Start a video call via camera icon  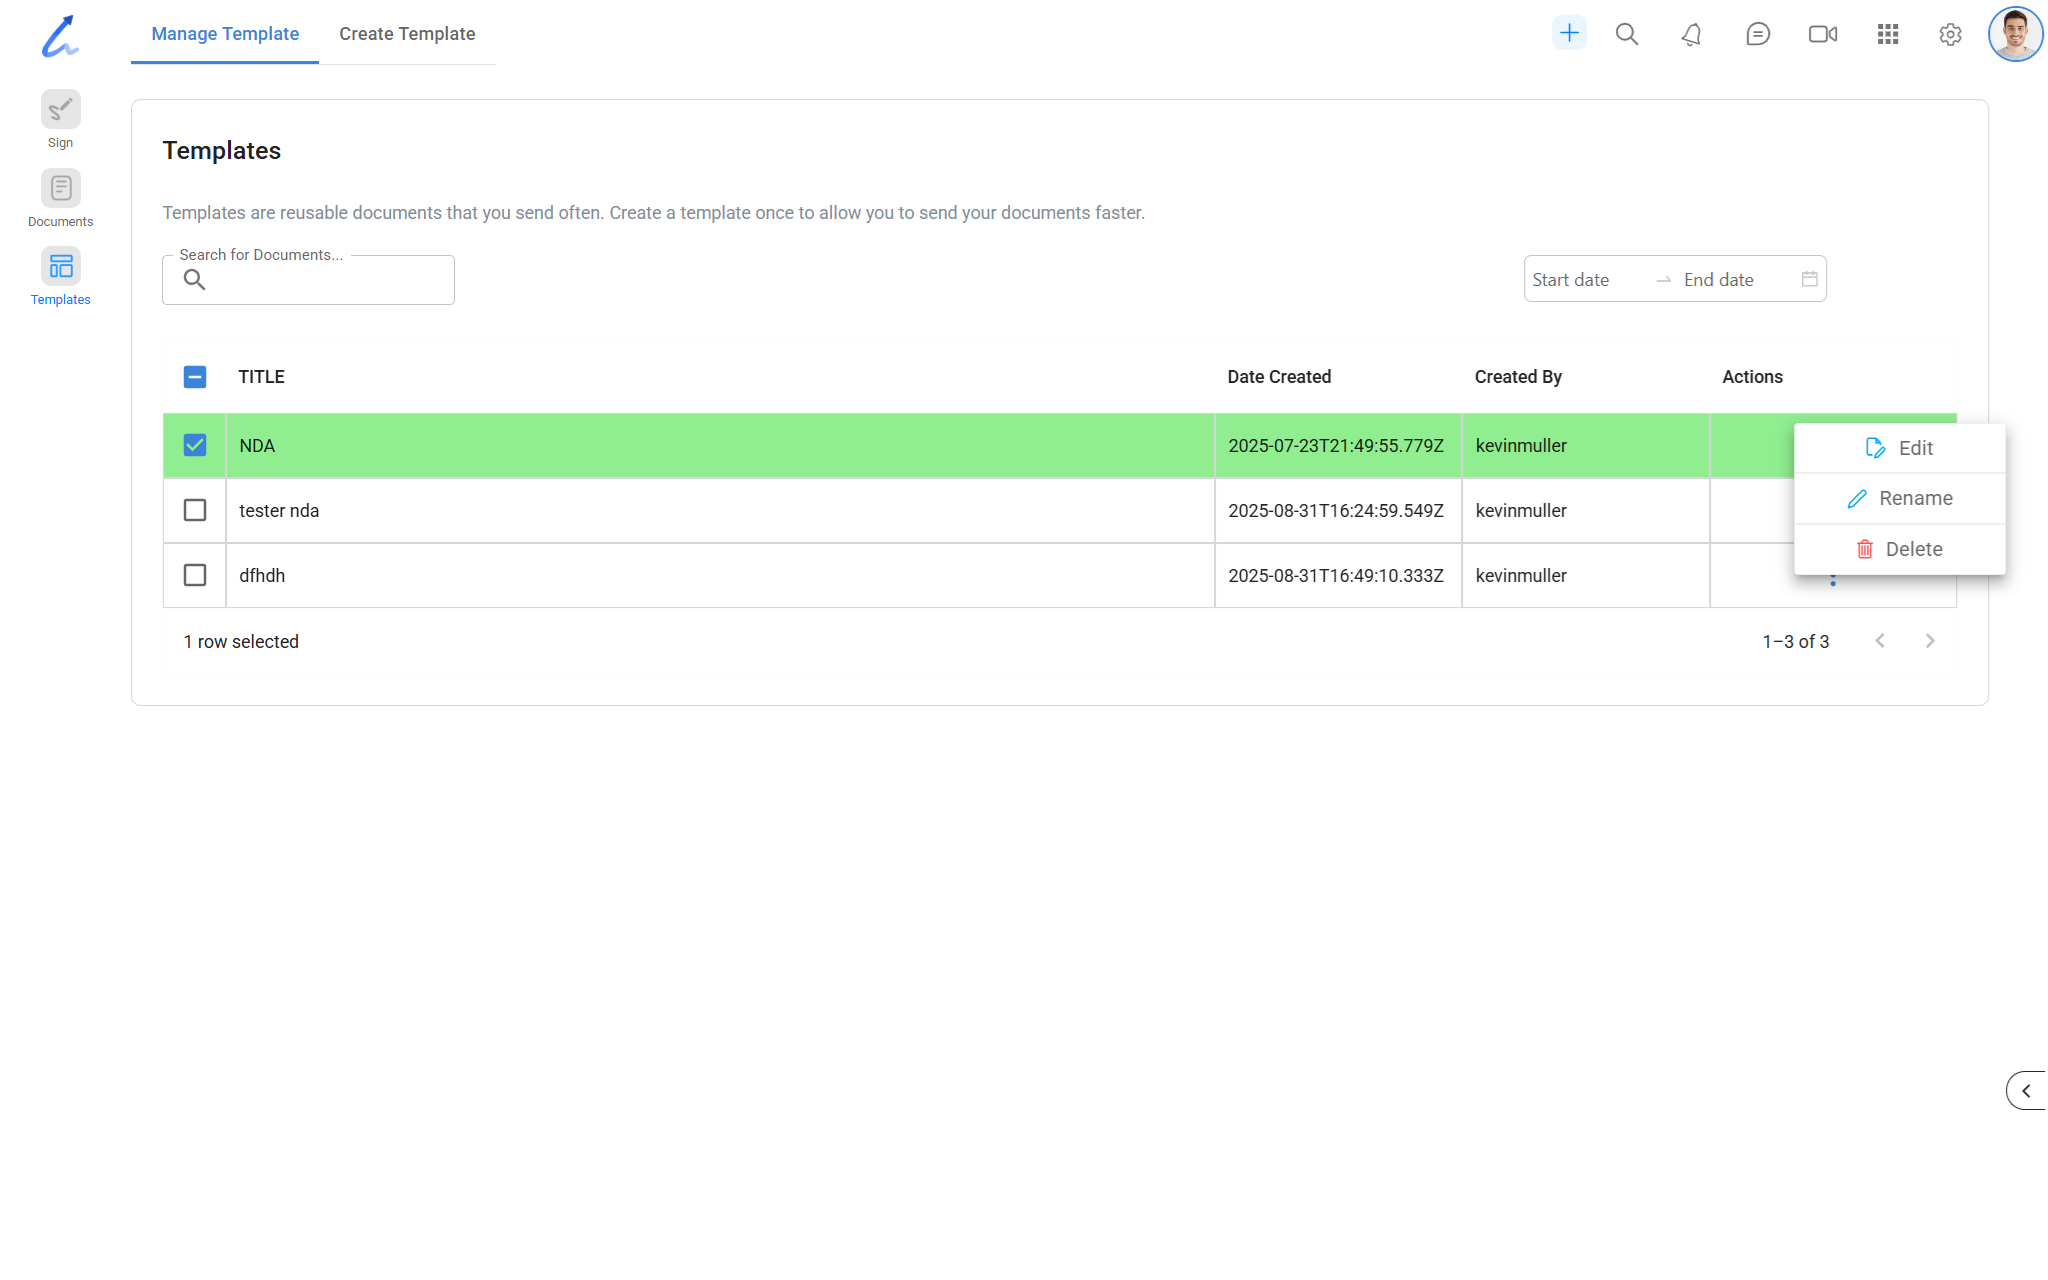click(1822, 35)
